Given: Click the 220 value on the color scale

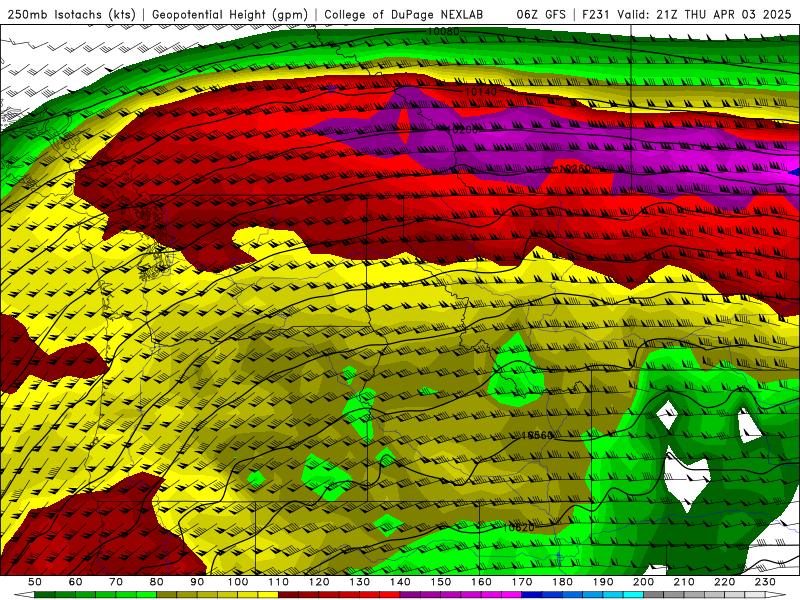Looking at the screenshot, I should [725, 582].
